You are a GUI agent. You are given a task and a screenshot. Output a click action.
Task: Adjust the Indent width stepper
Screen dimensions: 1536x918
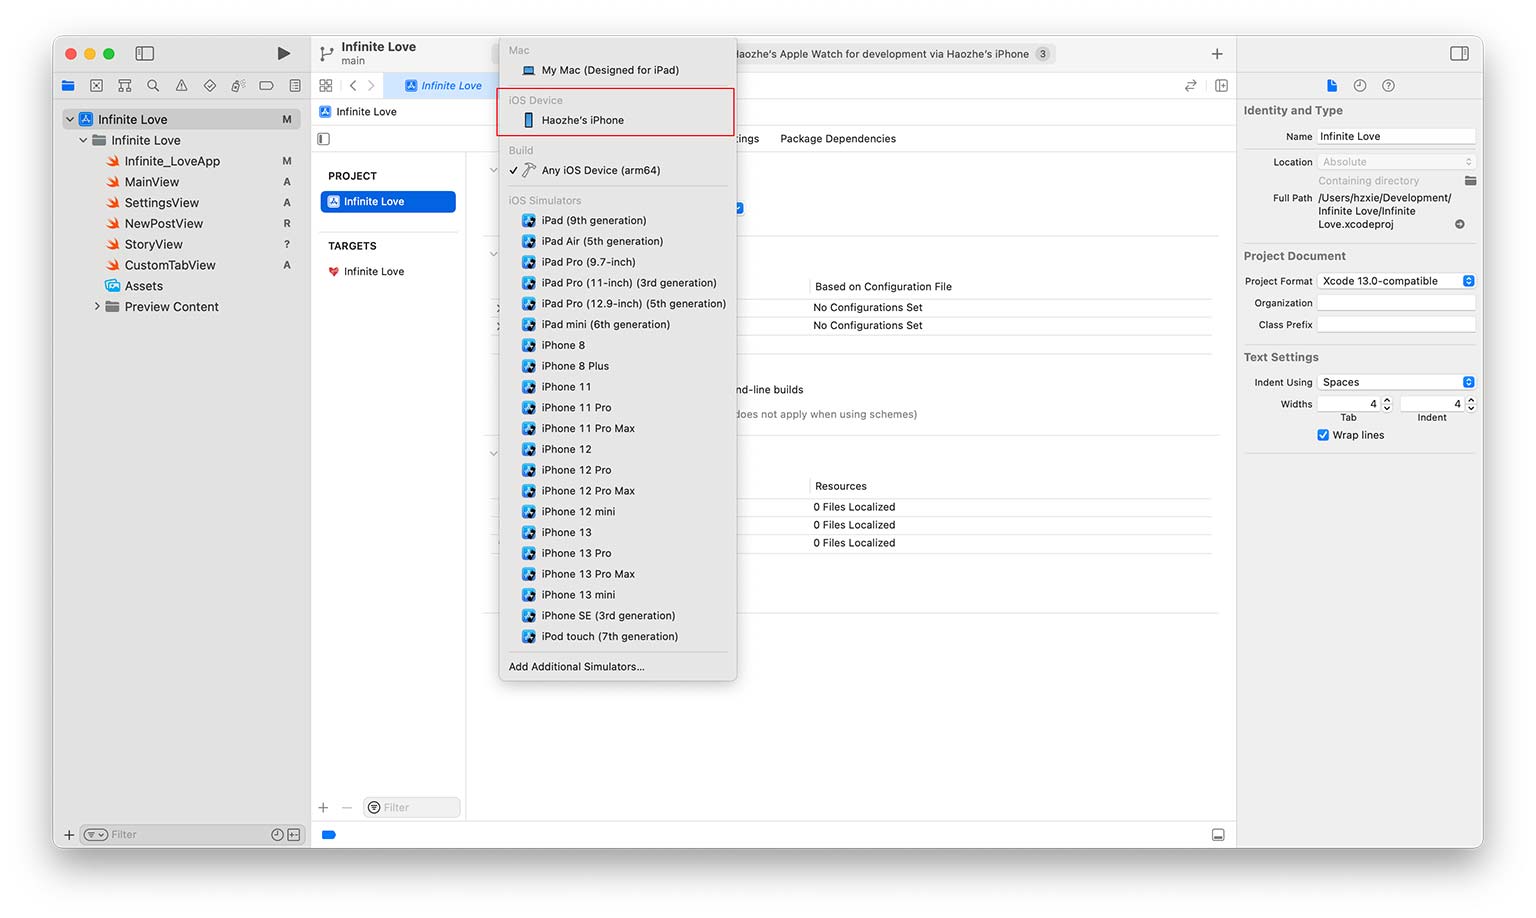[x=1471, y=404]
